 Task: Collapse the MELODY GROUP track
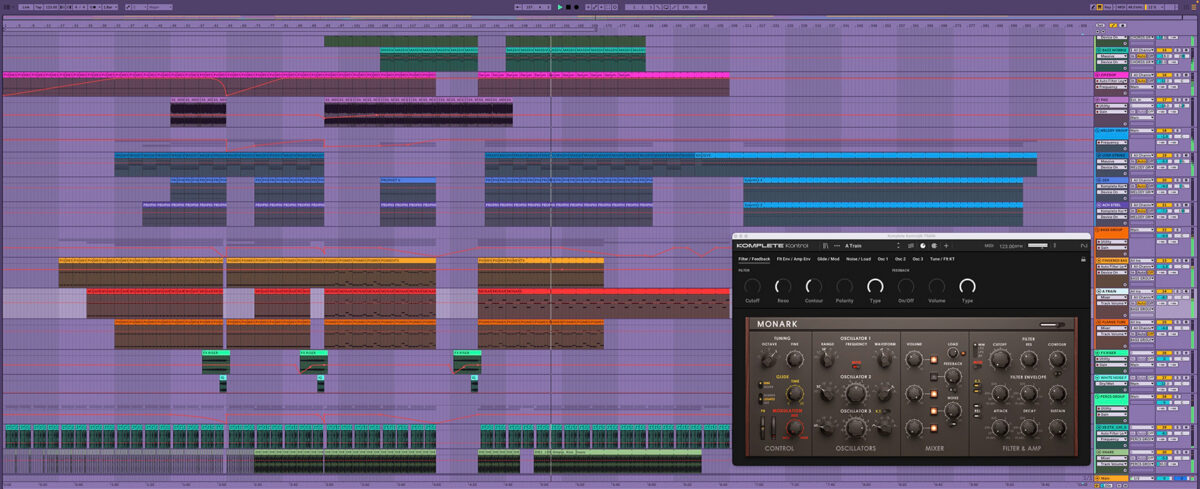pyautogui.click(x=1097, y=130)
